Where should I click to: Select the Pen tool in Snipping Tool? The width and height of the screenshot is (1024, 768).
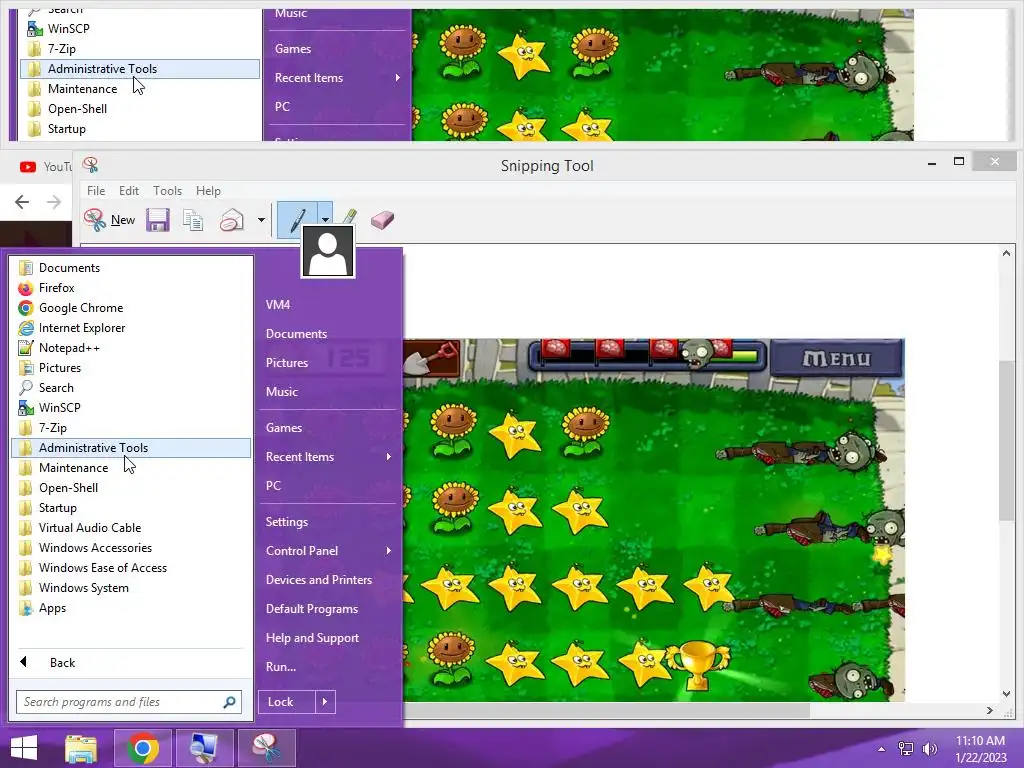click(x=297, y=220)
